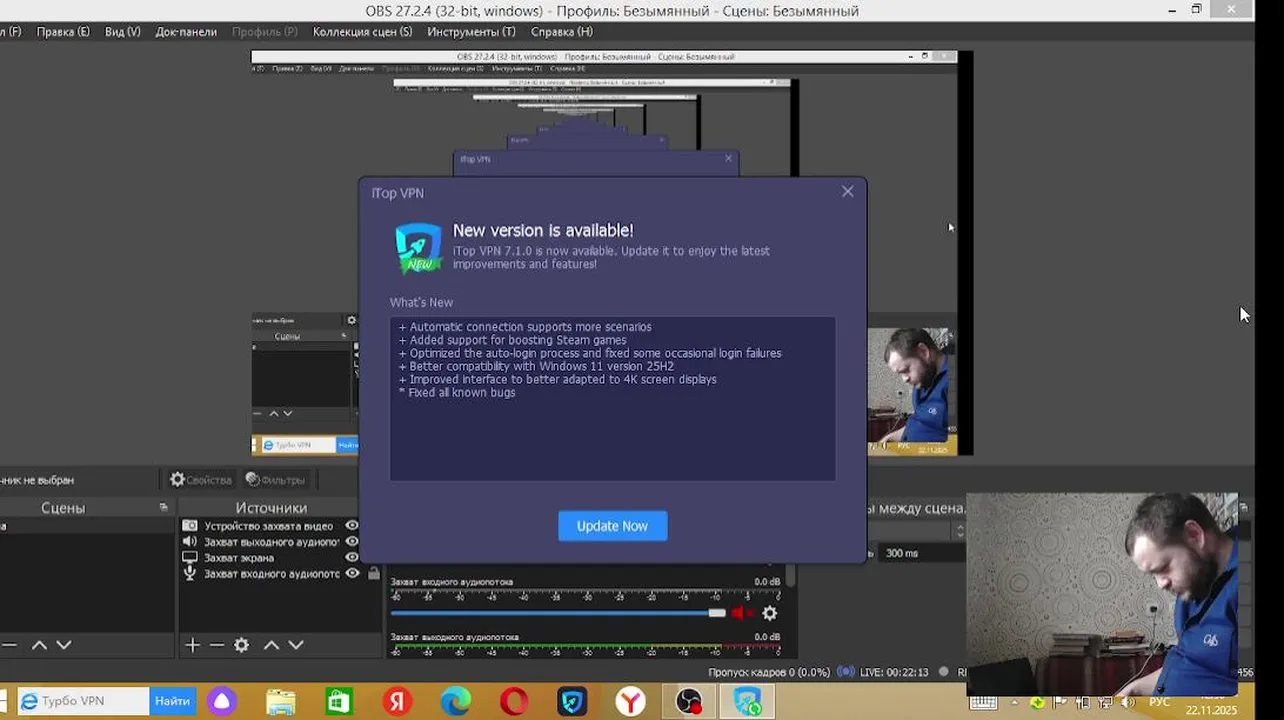This screenshot has height=720, width=1284.
Task: Open the Коллекция сцен (S) menu
Action: pos(362,32)
